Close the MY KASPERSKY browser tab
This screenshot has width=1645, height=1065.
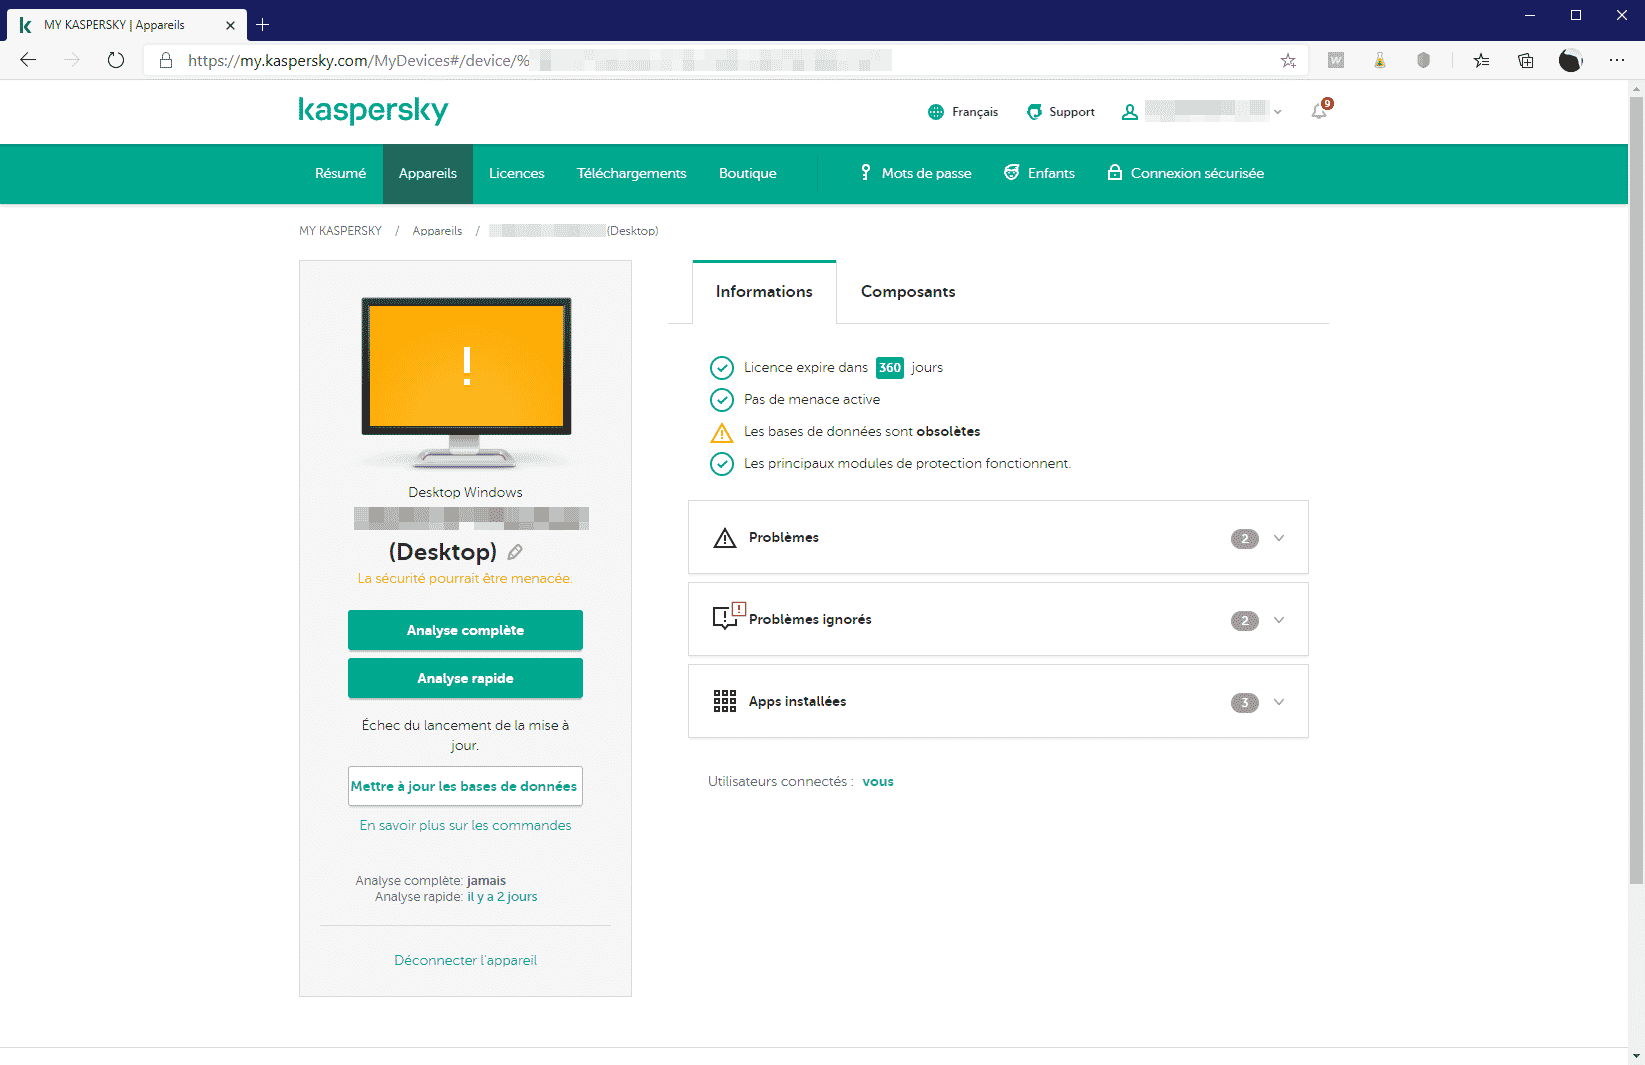230,25
